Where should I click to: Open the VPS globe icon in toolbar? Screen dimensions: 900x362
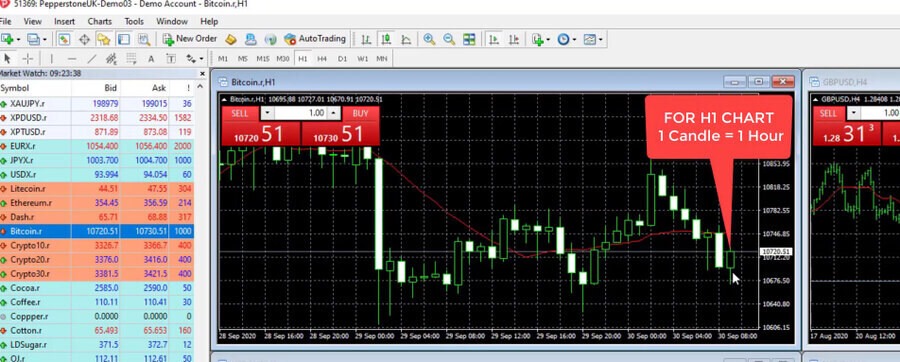(270, 39)
